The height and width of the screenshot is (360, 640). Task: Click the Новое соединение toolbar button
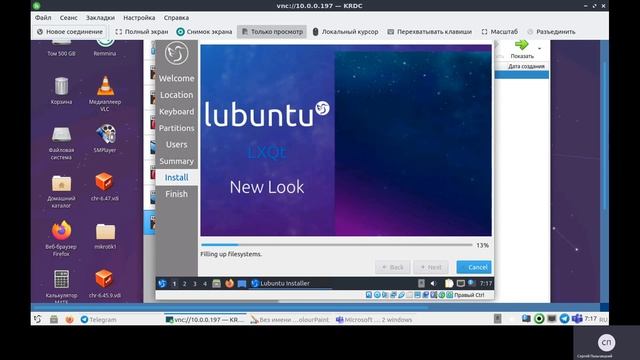tap(69, 31)
